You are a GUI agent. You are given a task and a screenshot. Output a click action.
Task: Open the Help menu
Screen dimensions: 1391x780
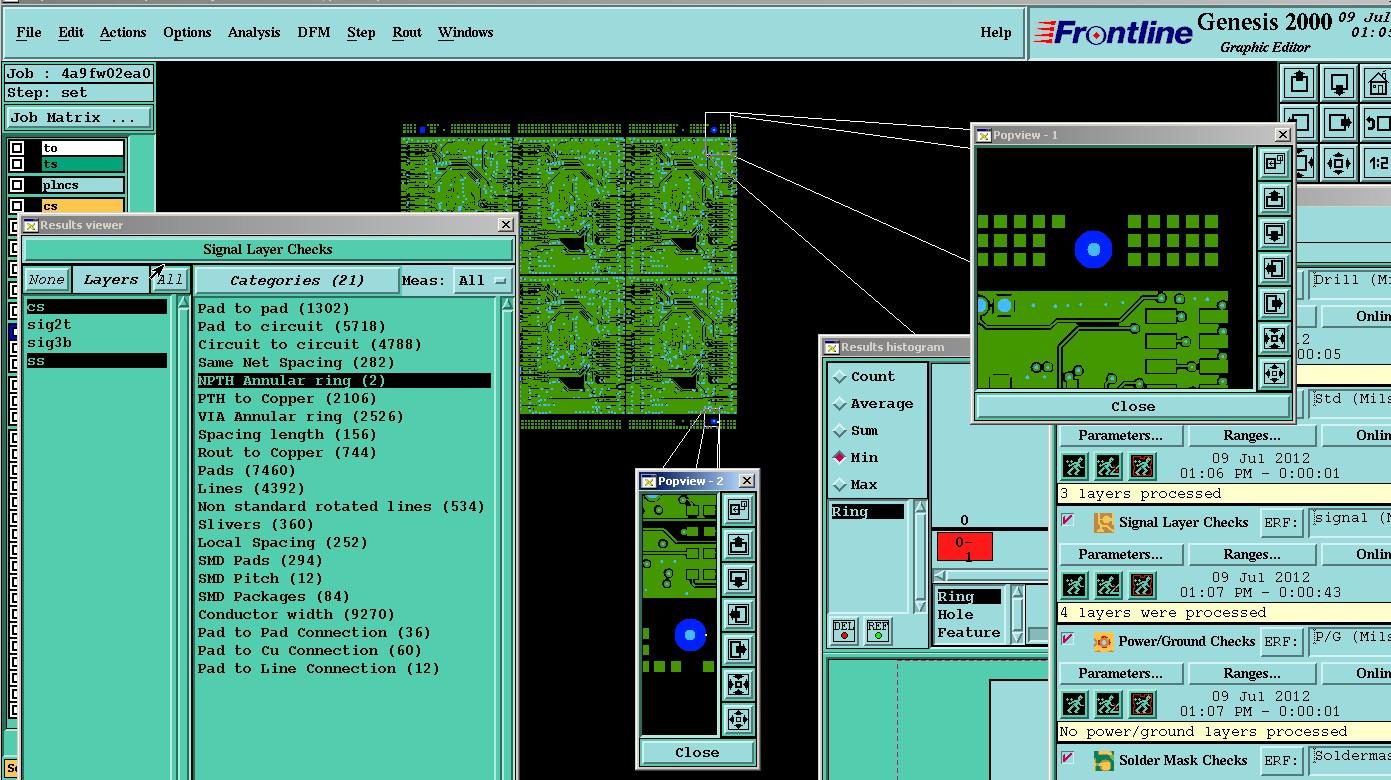(x=996, y=32)
